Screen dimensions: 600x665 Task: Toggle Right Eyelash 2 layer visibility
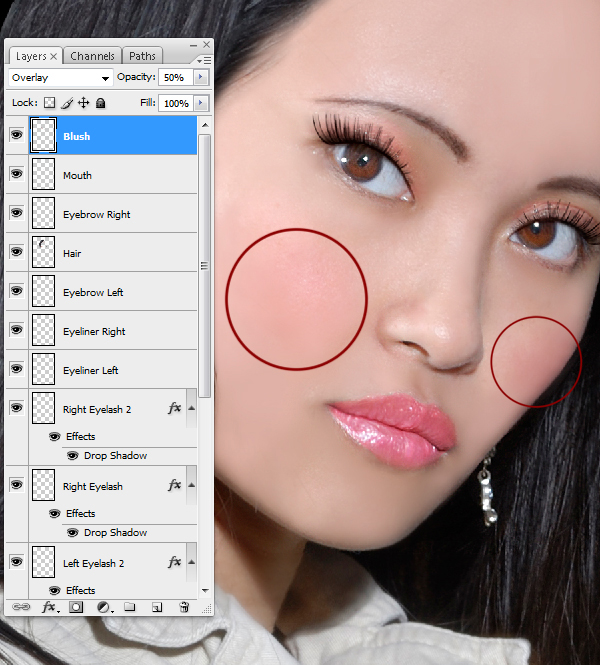(x=17, y=408)
